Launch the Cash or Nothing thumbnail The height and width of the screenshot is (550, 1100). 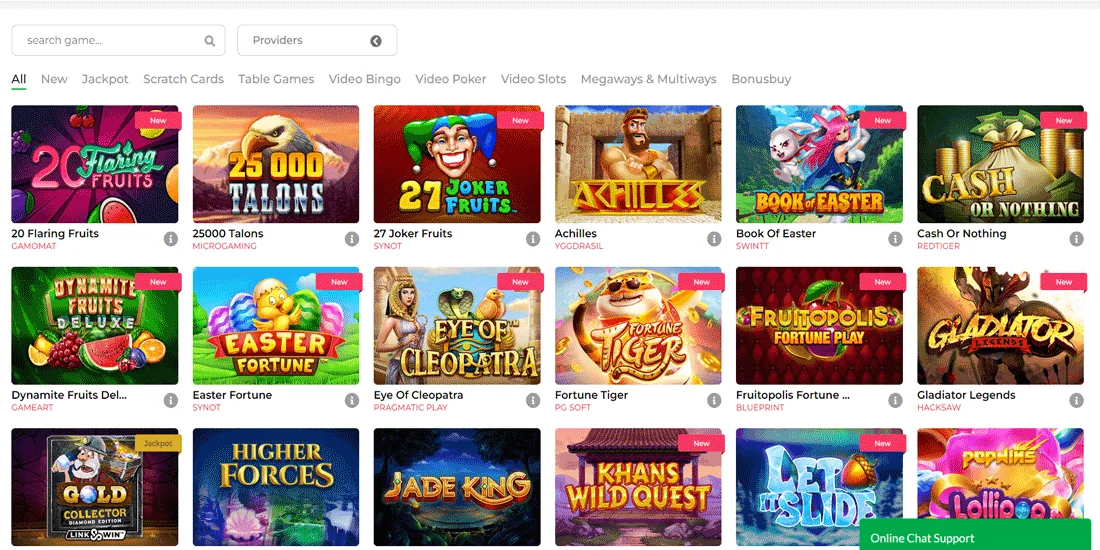(x=1000, y=164)
